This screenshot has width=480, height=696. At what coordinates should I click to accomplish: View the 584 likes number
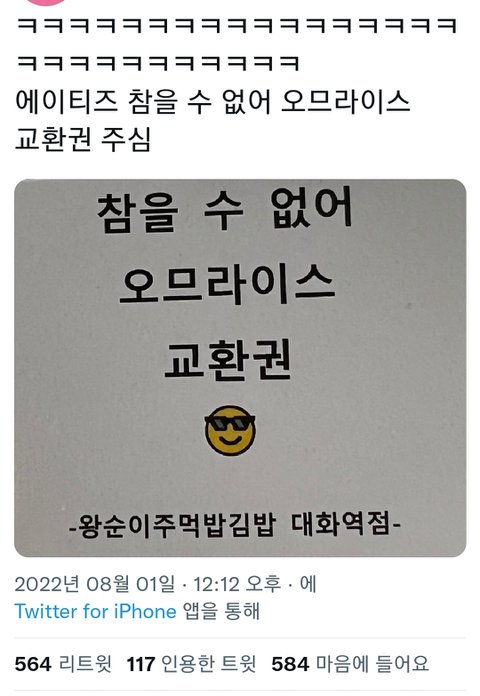pos(290,664)
